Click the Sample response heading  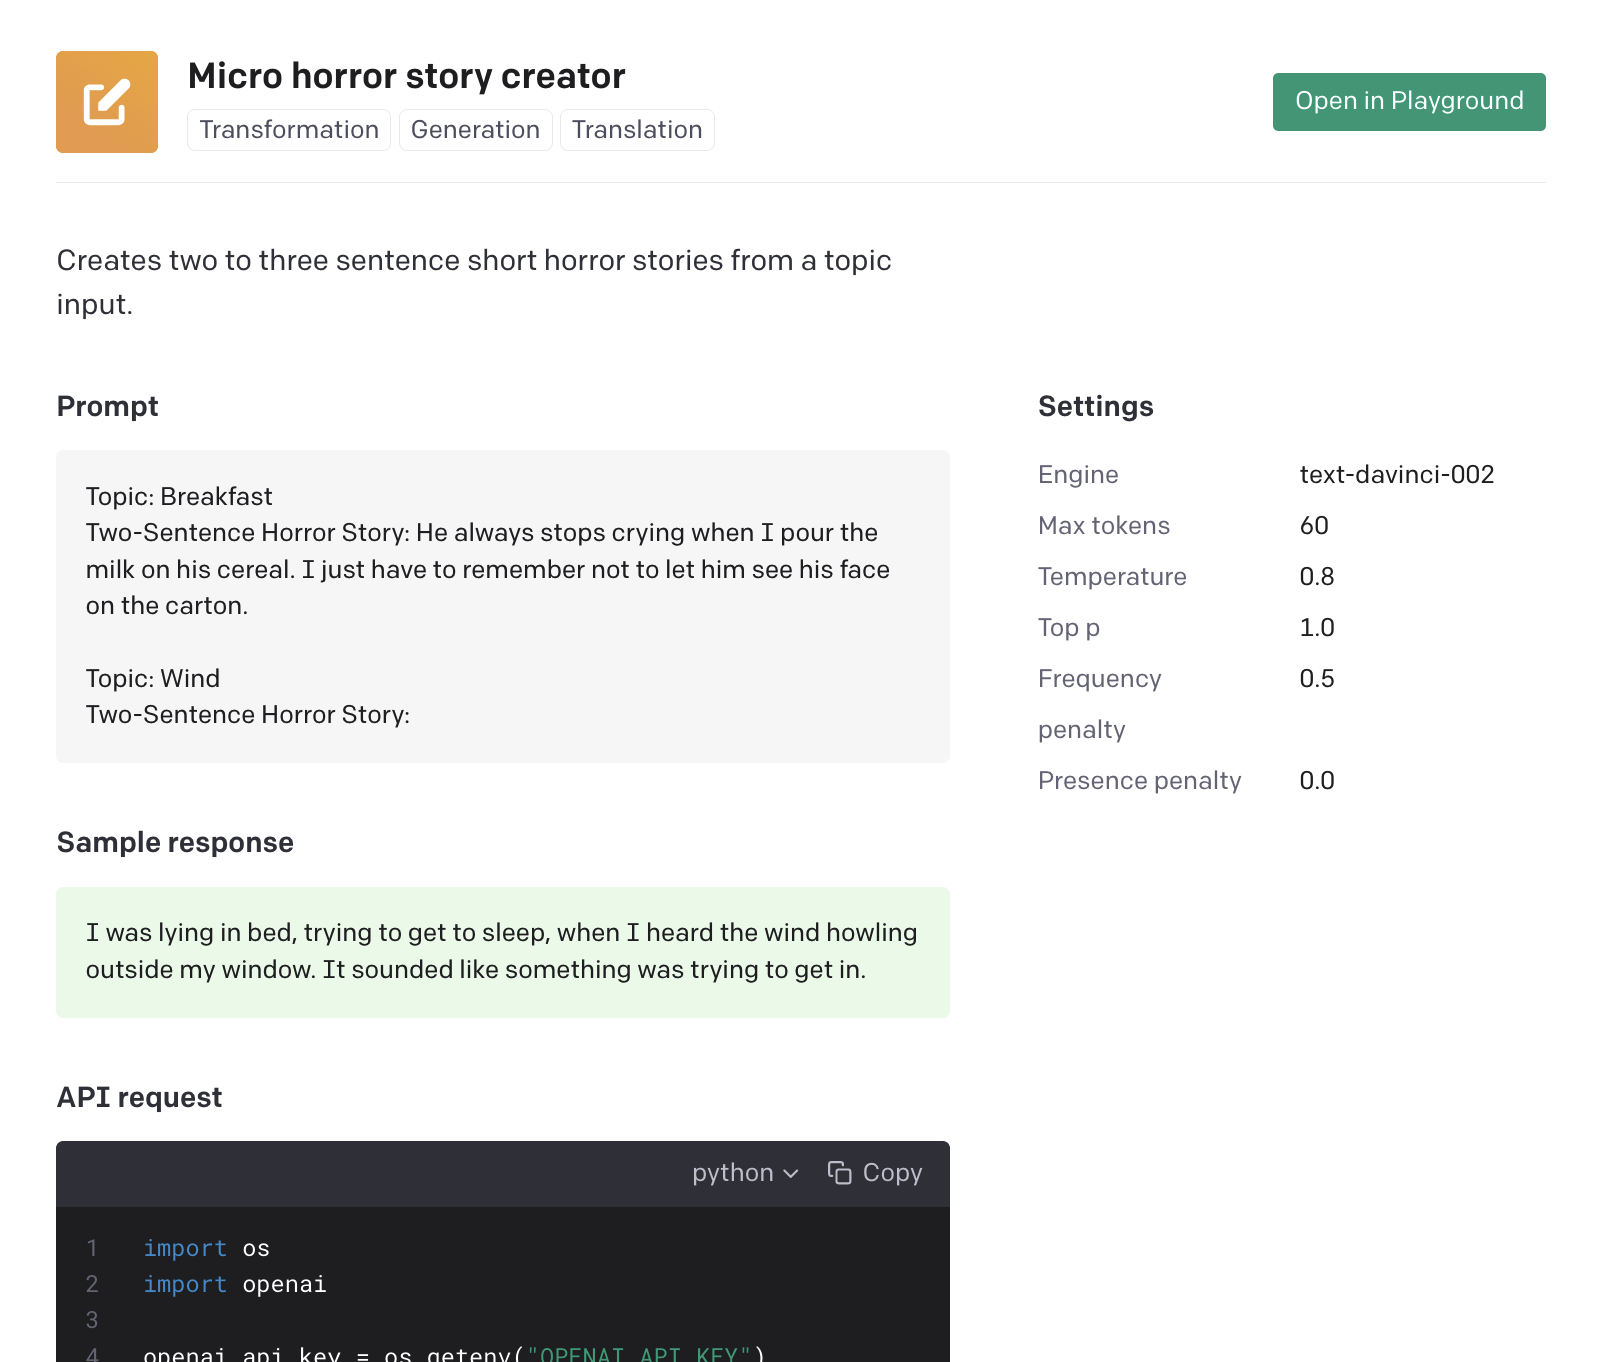click(x=175, y=842)
